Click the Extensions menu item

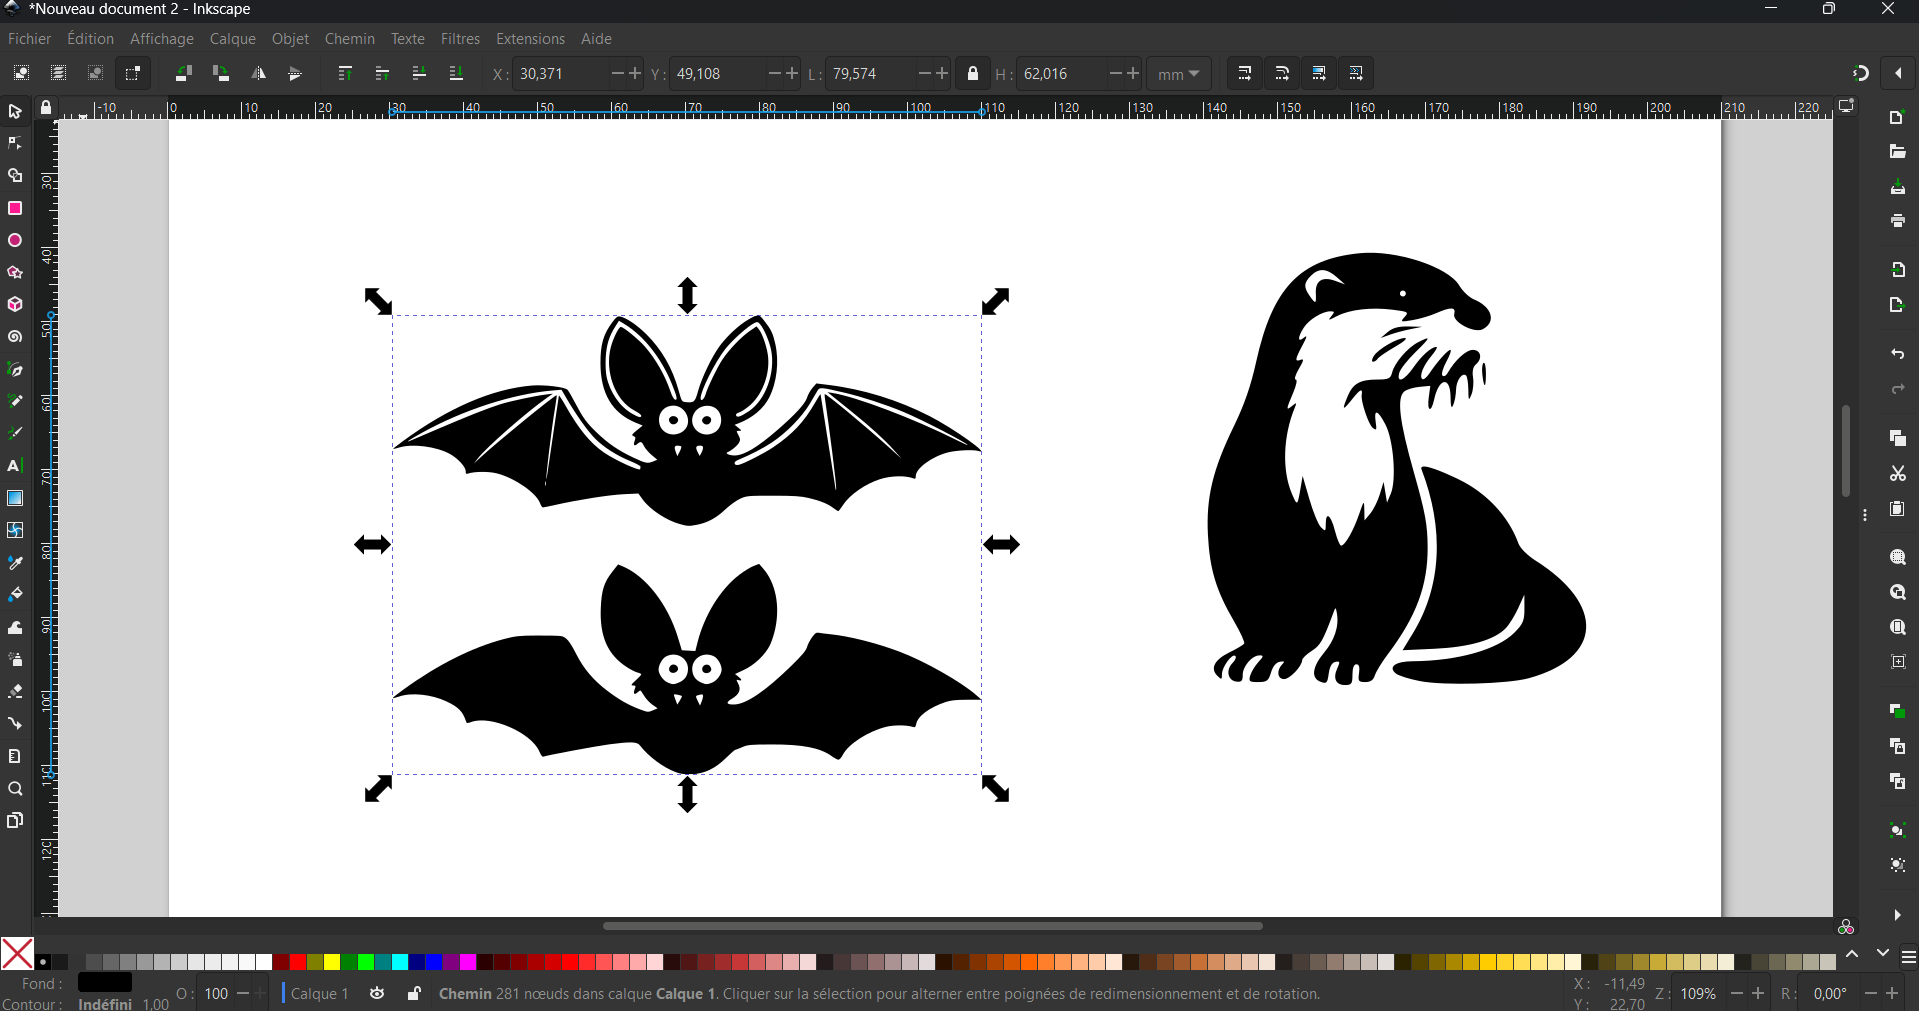(530, 39)
